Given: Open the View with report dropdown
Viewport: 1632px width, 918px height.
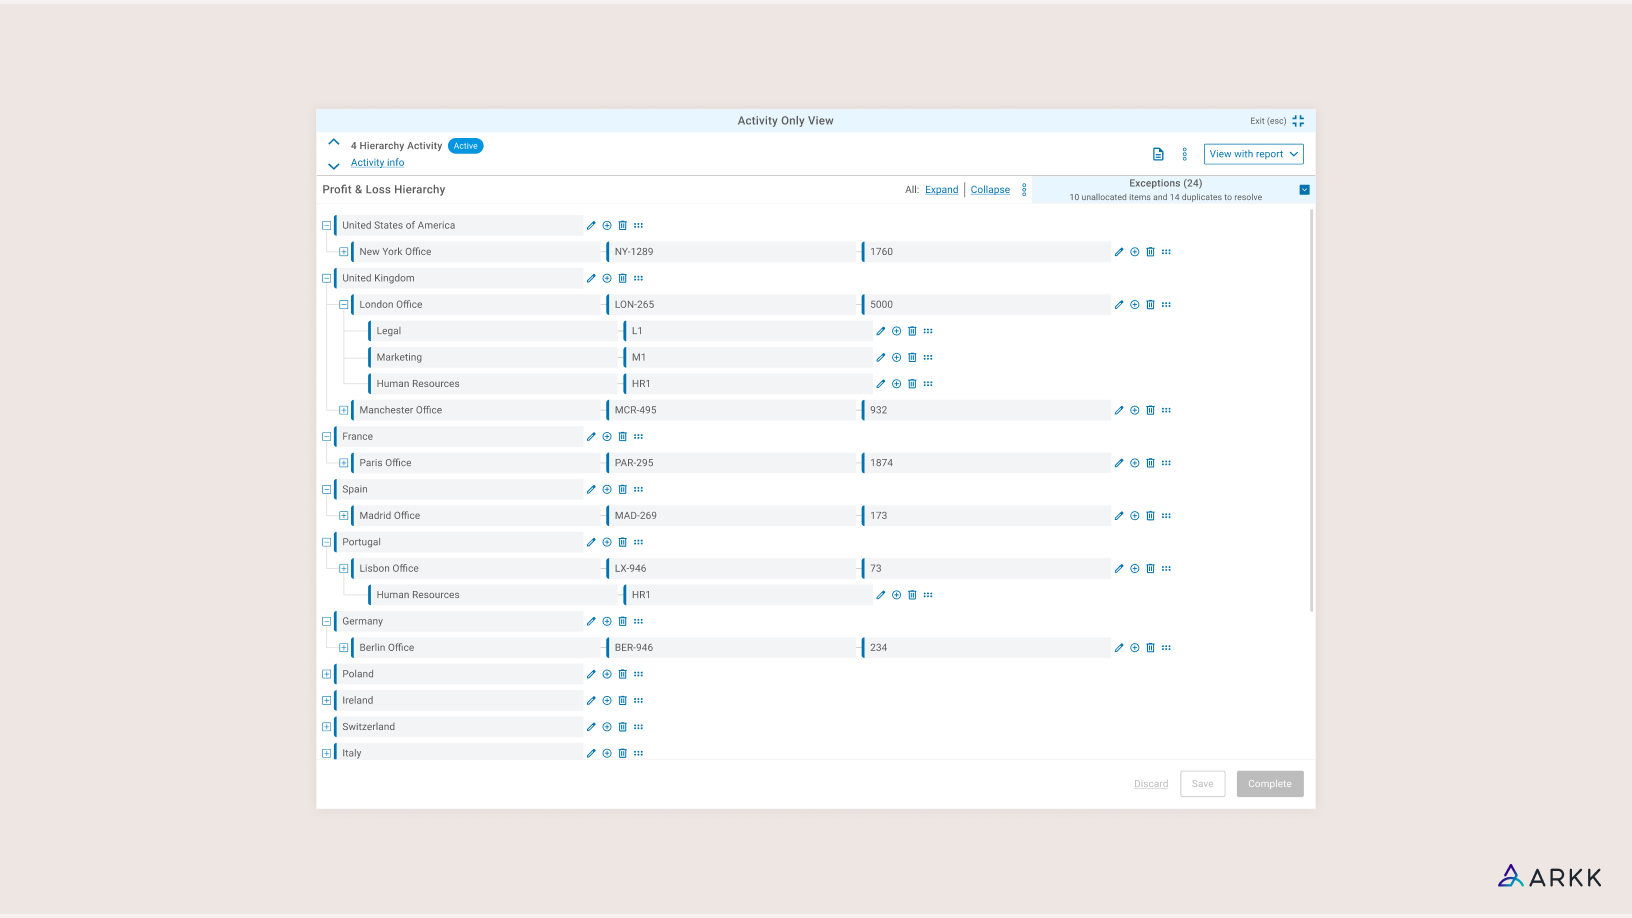Looking at the screenshot, I should (1253, 154).
